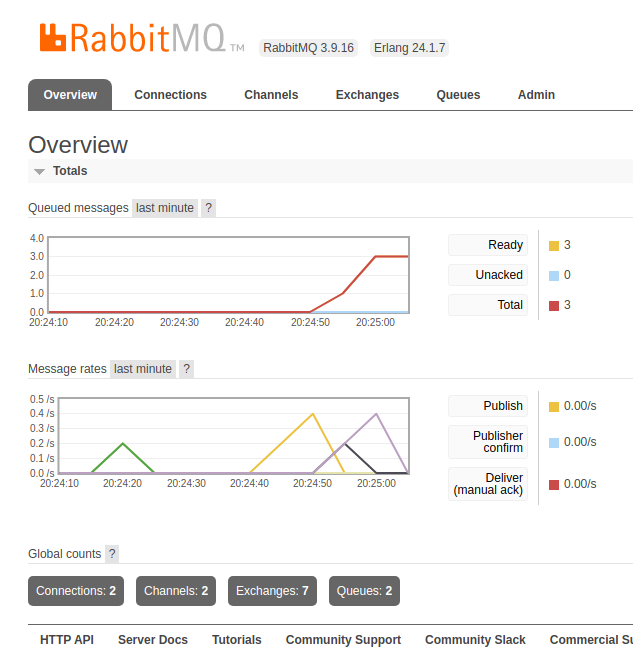Select the Admin tab
Screen dimensions: 633x664
click(536, 95)
